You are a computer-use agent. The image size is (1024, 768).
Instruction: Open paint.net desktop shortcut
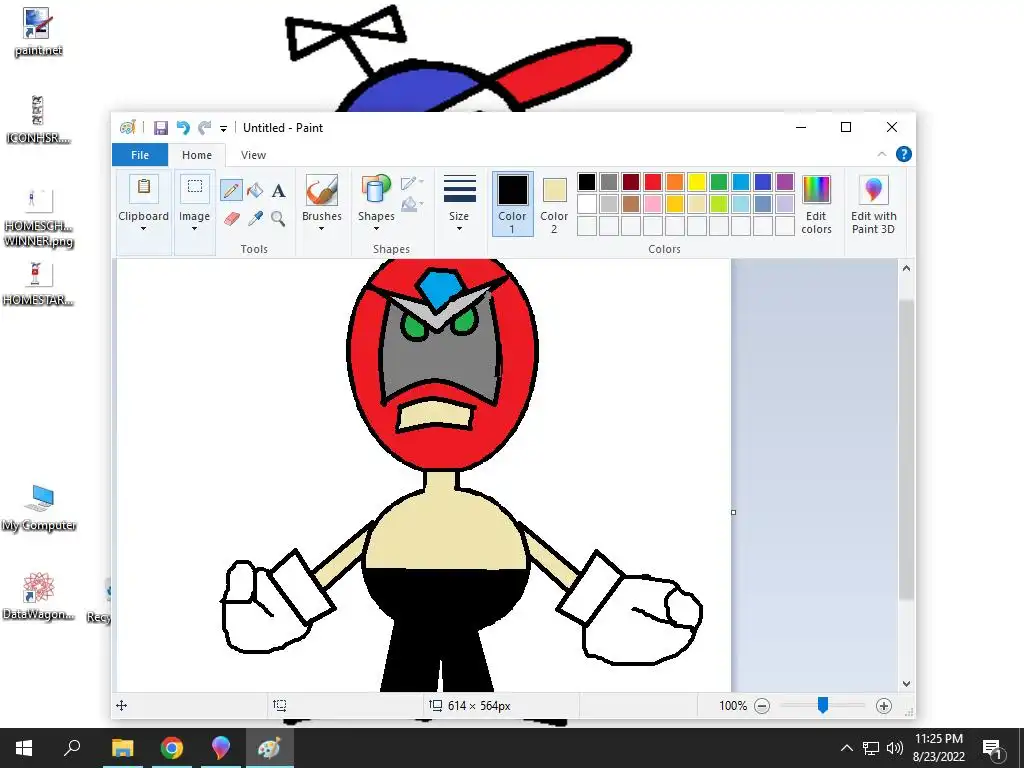(37, 31)
